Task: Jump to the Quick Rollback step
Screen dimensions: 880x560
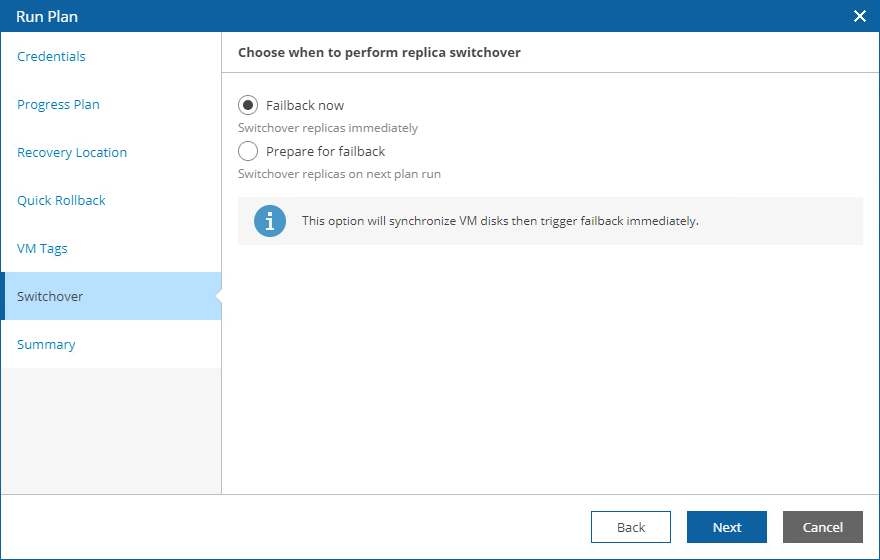Action: [x=61, y=200]
